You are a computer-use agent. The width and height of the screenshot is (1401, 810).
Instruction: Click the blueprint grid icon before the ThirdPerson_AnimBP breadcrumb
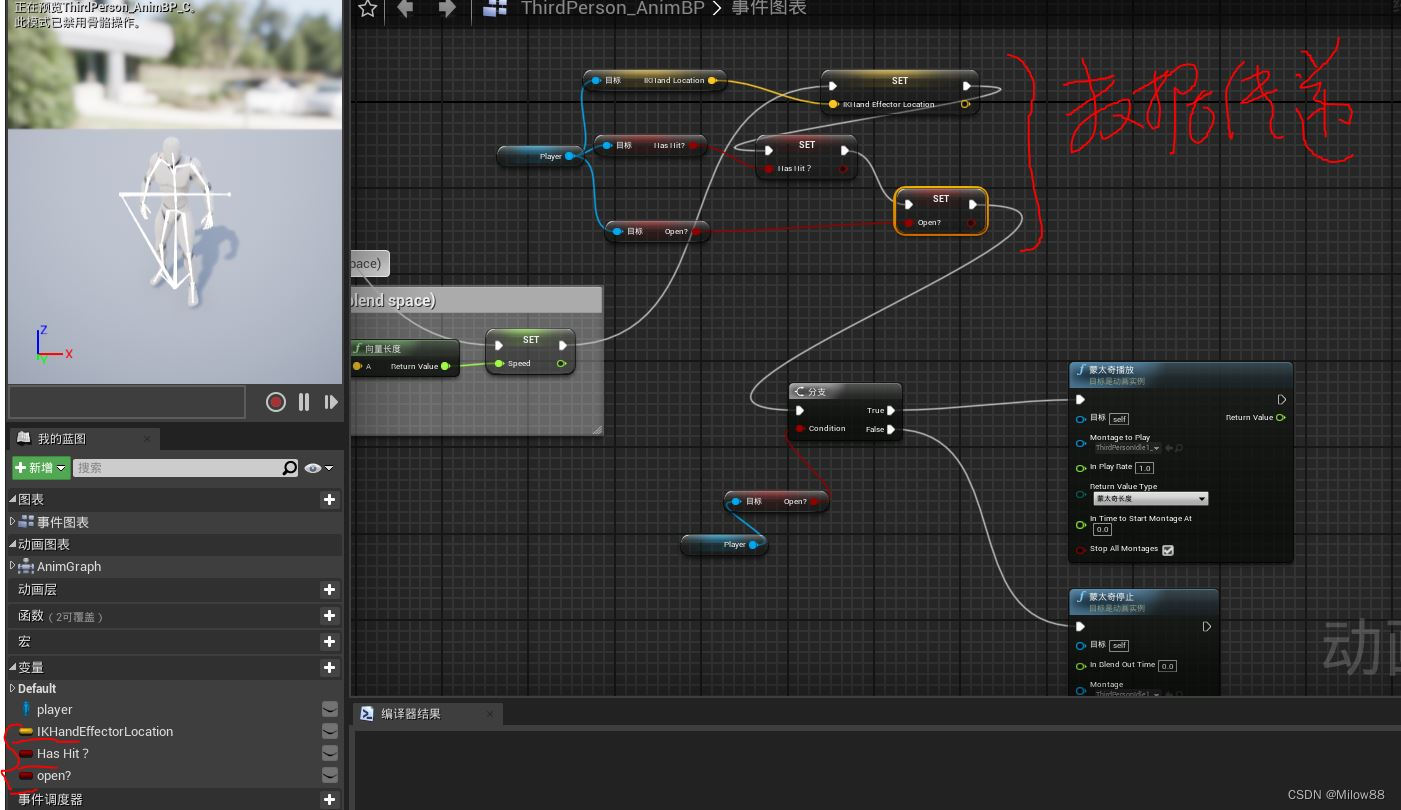click(x=494, y=9)
